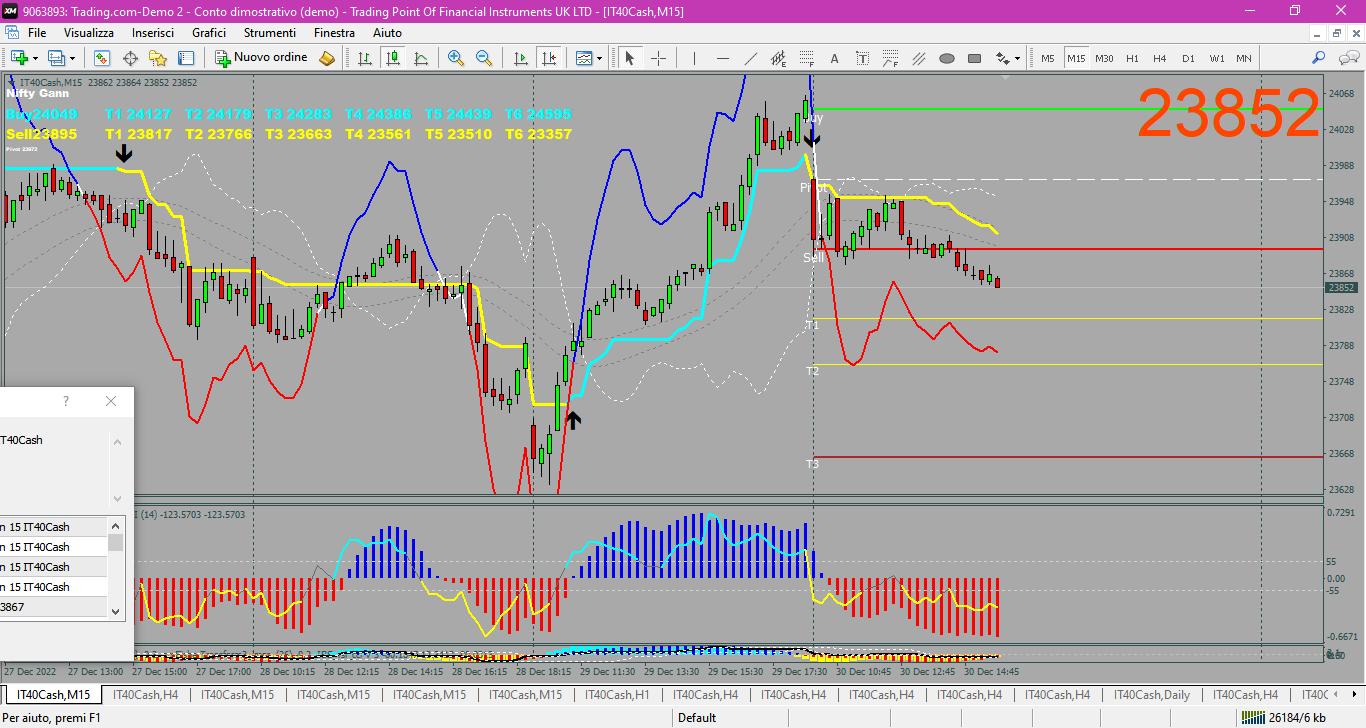Select the ellipse drawing tool
1366x728 pixels.
point(947,58)
